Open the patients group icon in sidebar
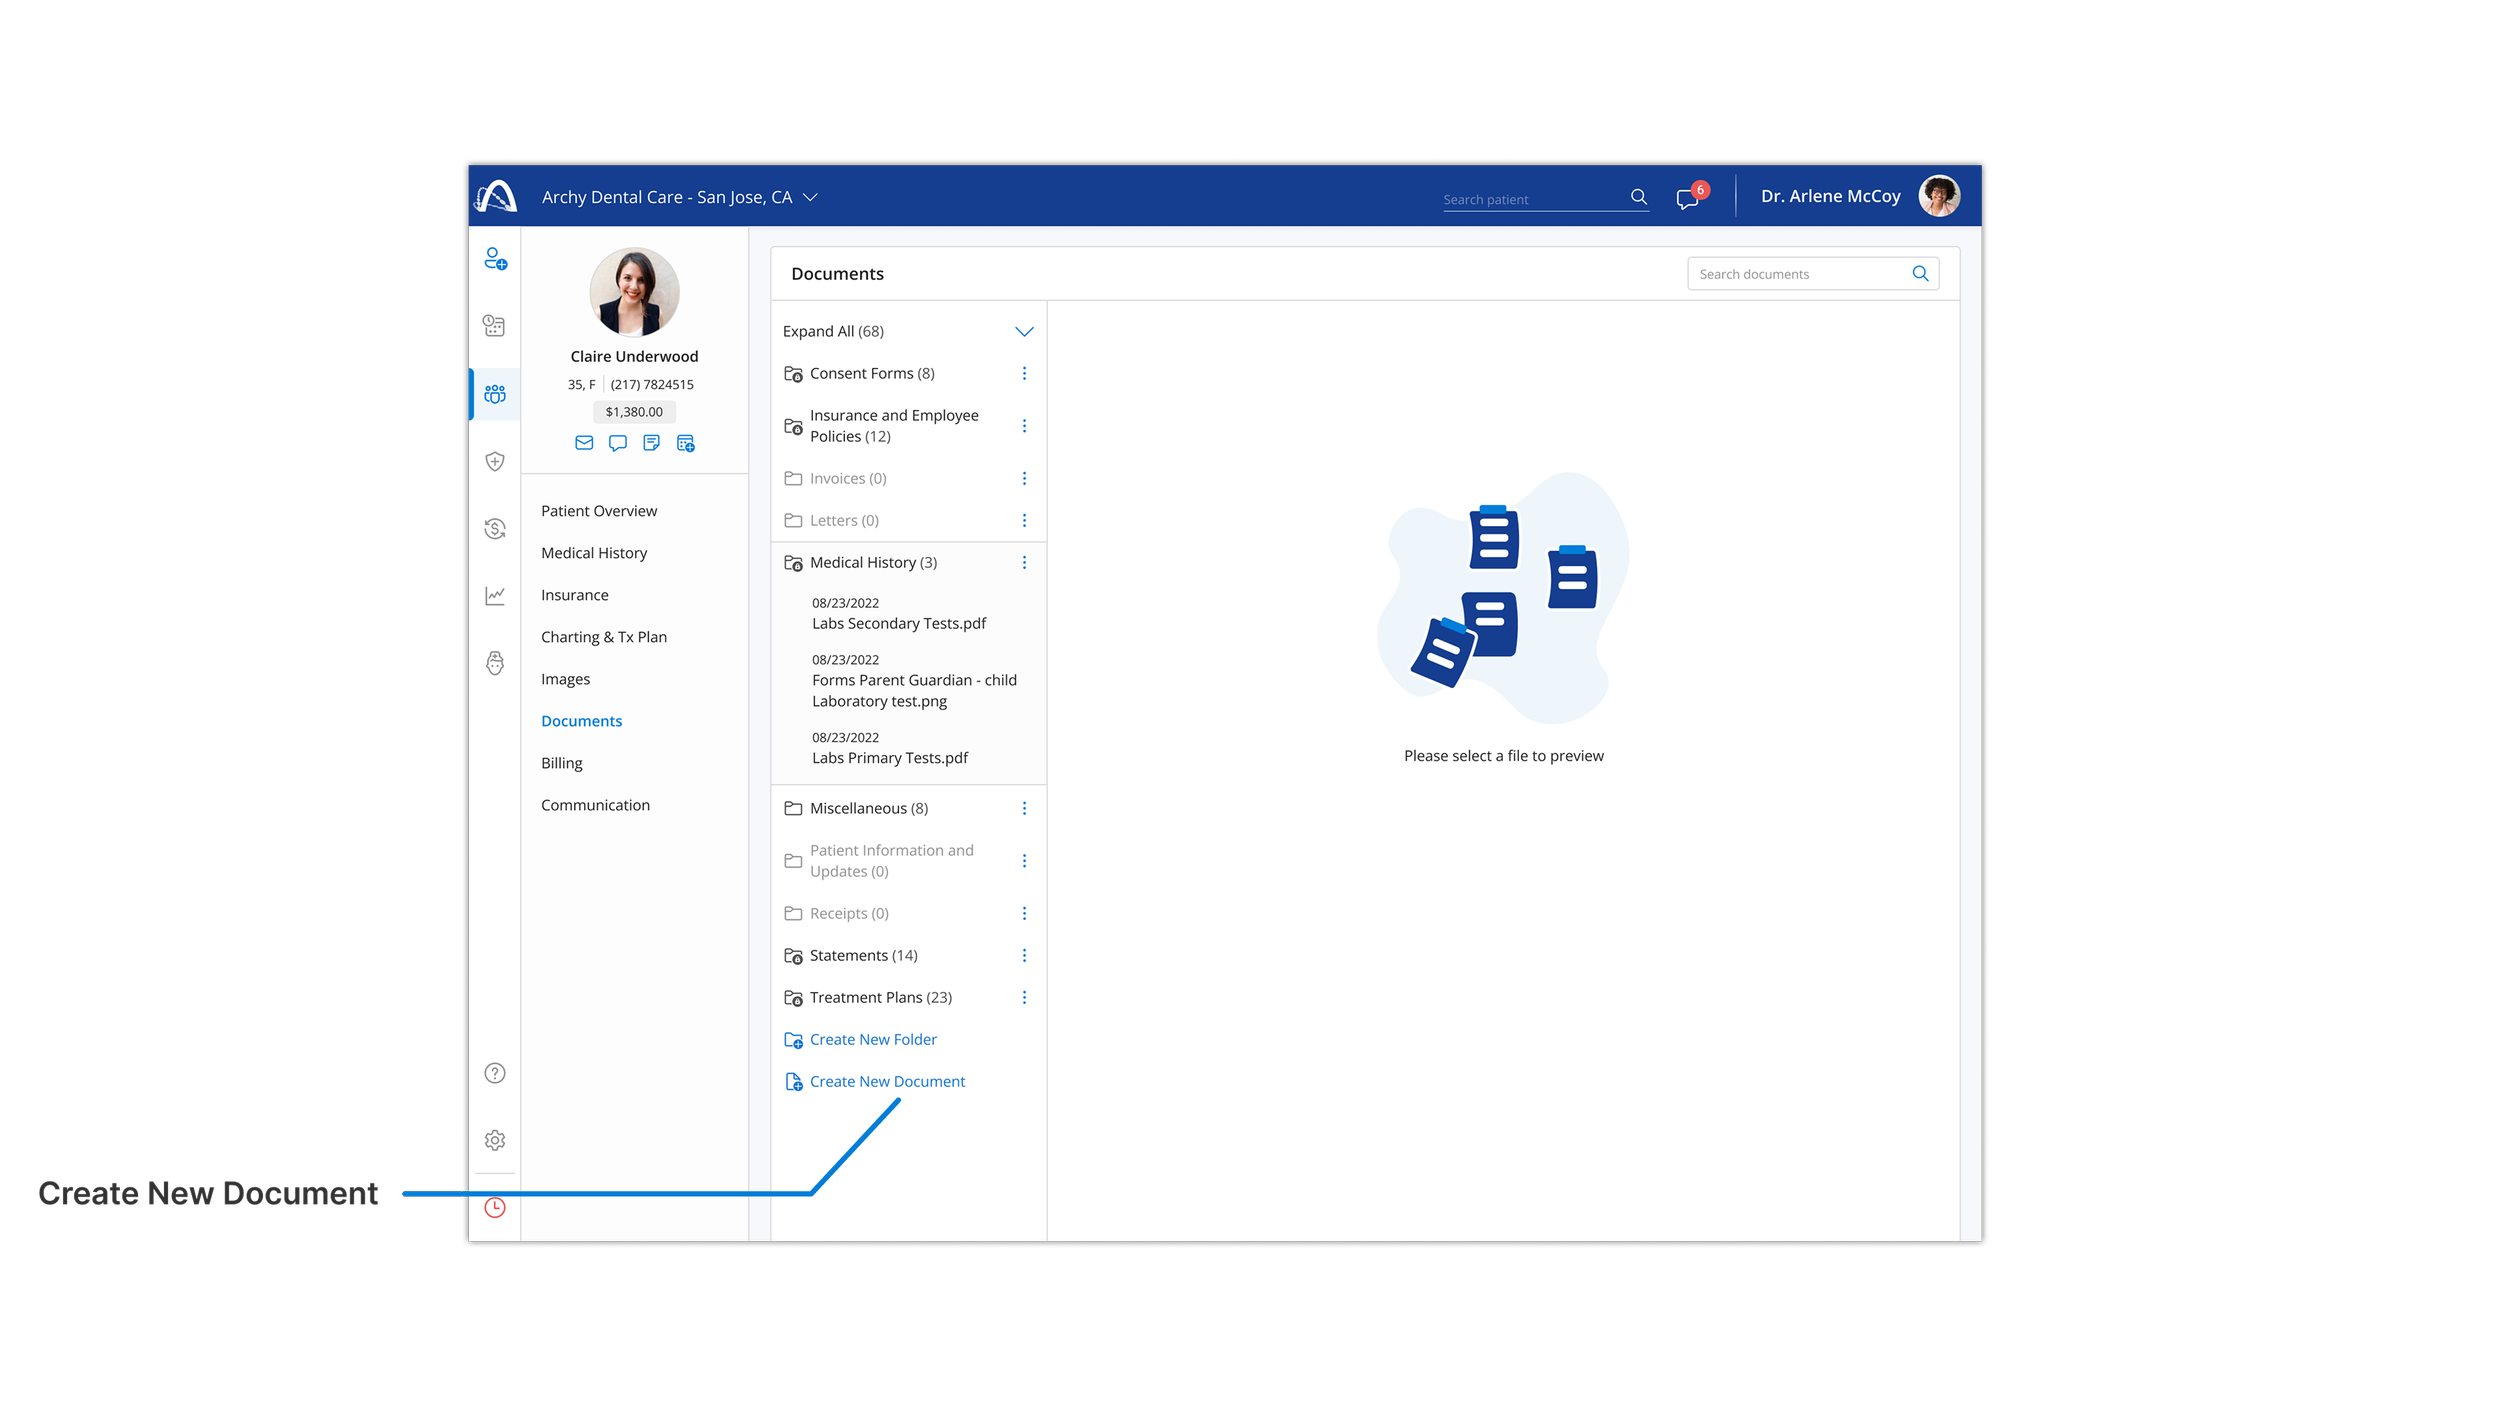The height and width of the screenshot is (1406, 2500). [495, 394]
